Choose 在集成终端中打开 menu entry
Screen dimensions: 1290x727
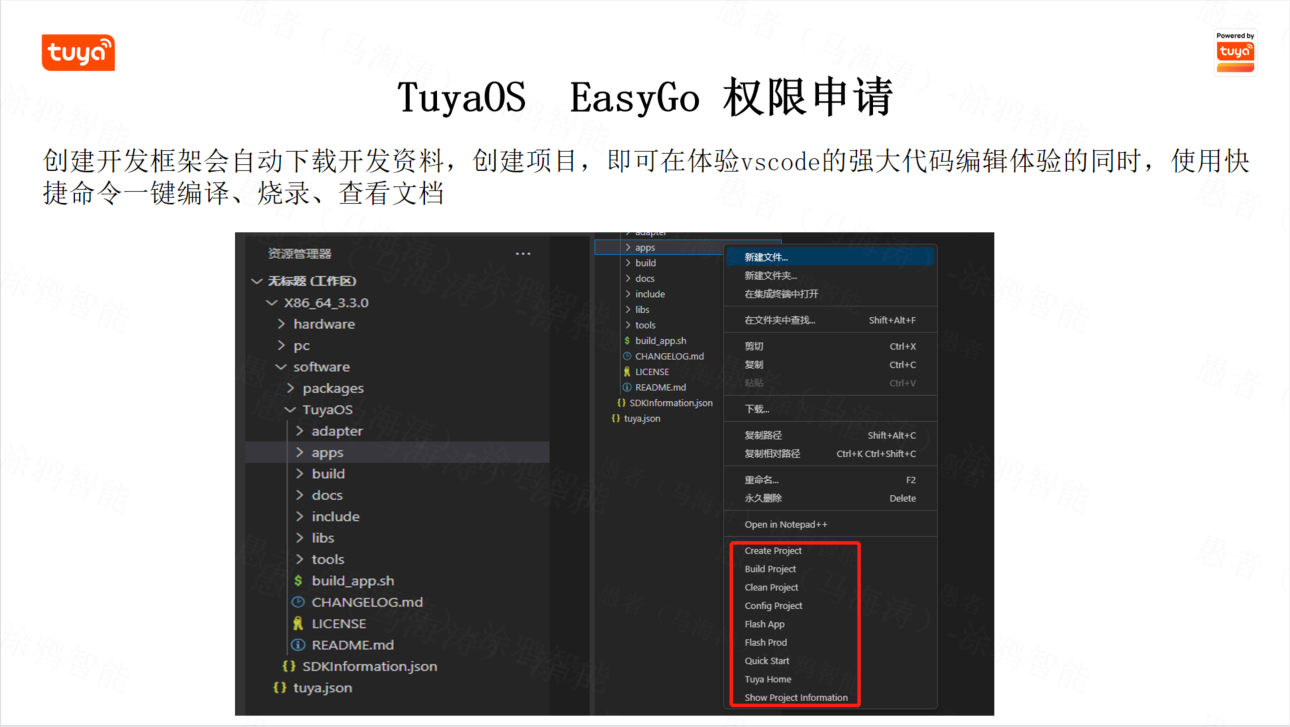tap(830, 294)
